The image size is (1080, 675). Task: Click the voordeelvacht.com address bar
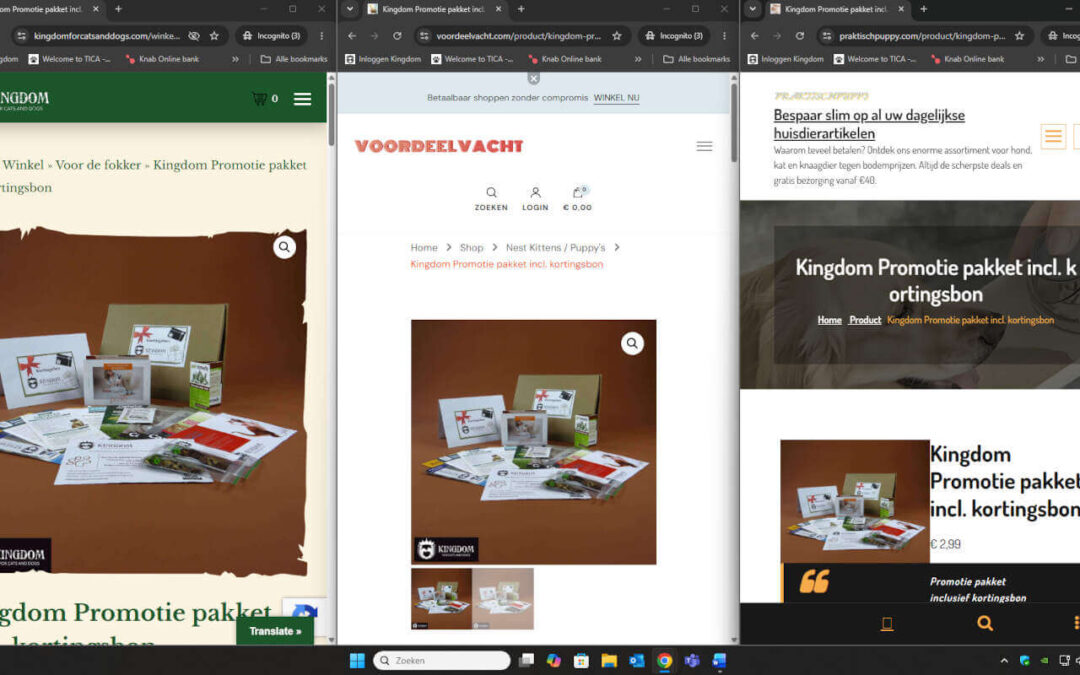pyautogui.click(x=519, y=36)
